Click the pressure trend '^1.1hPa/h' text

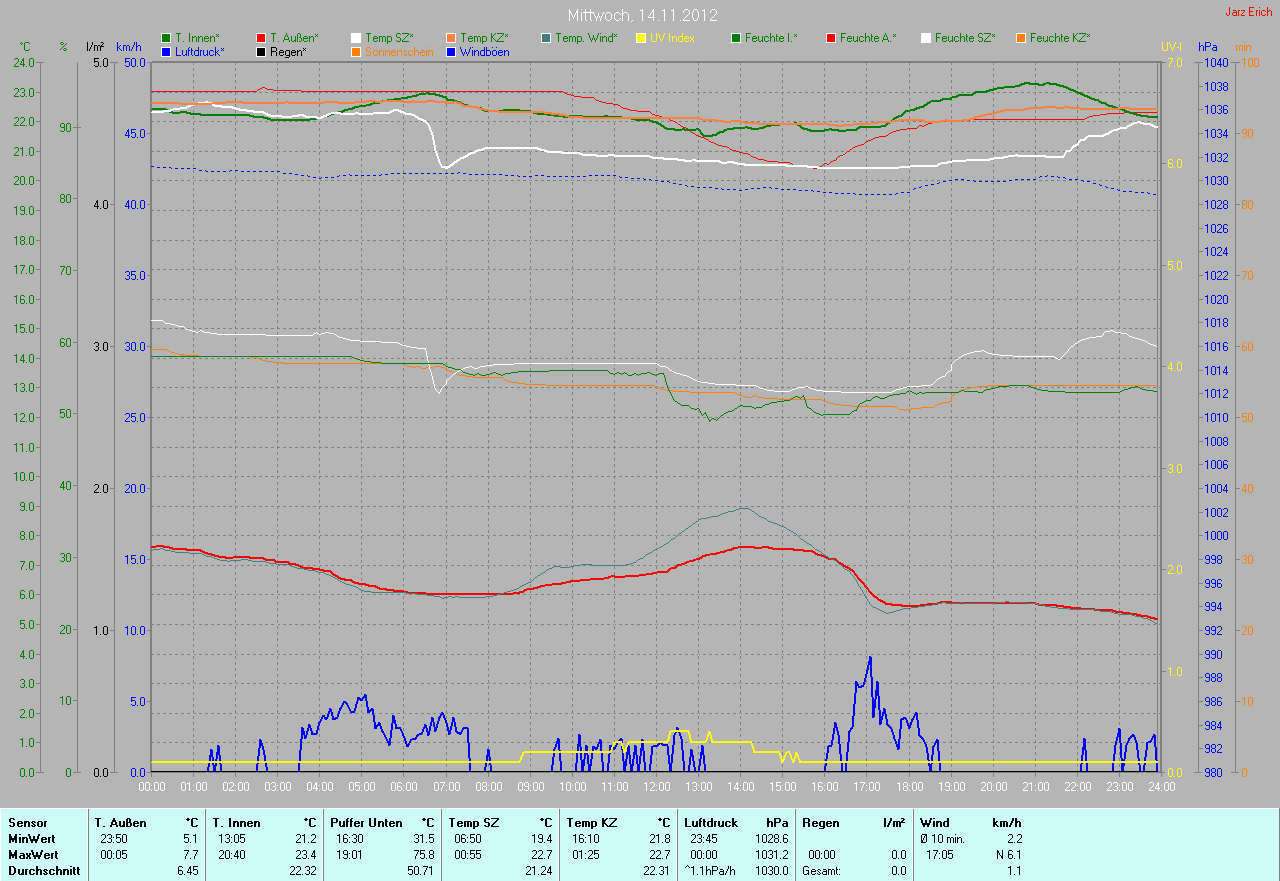click(711, 871)
